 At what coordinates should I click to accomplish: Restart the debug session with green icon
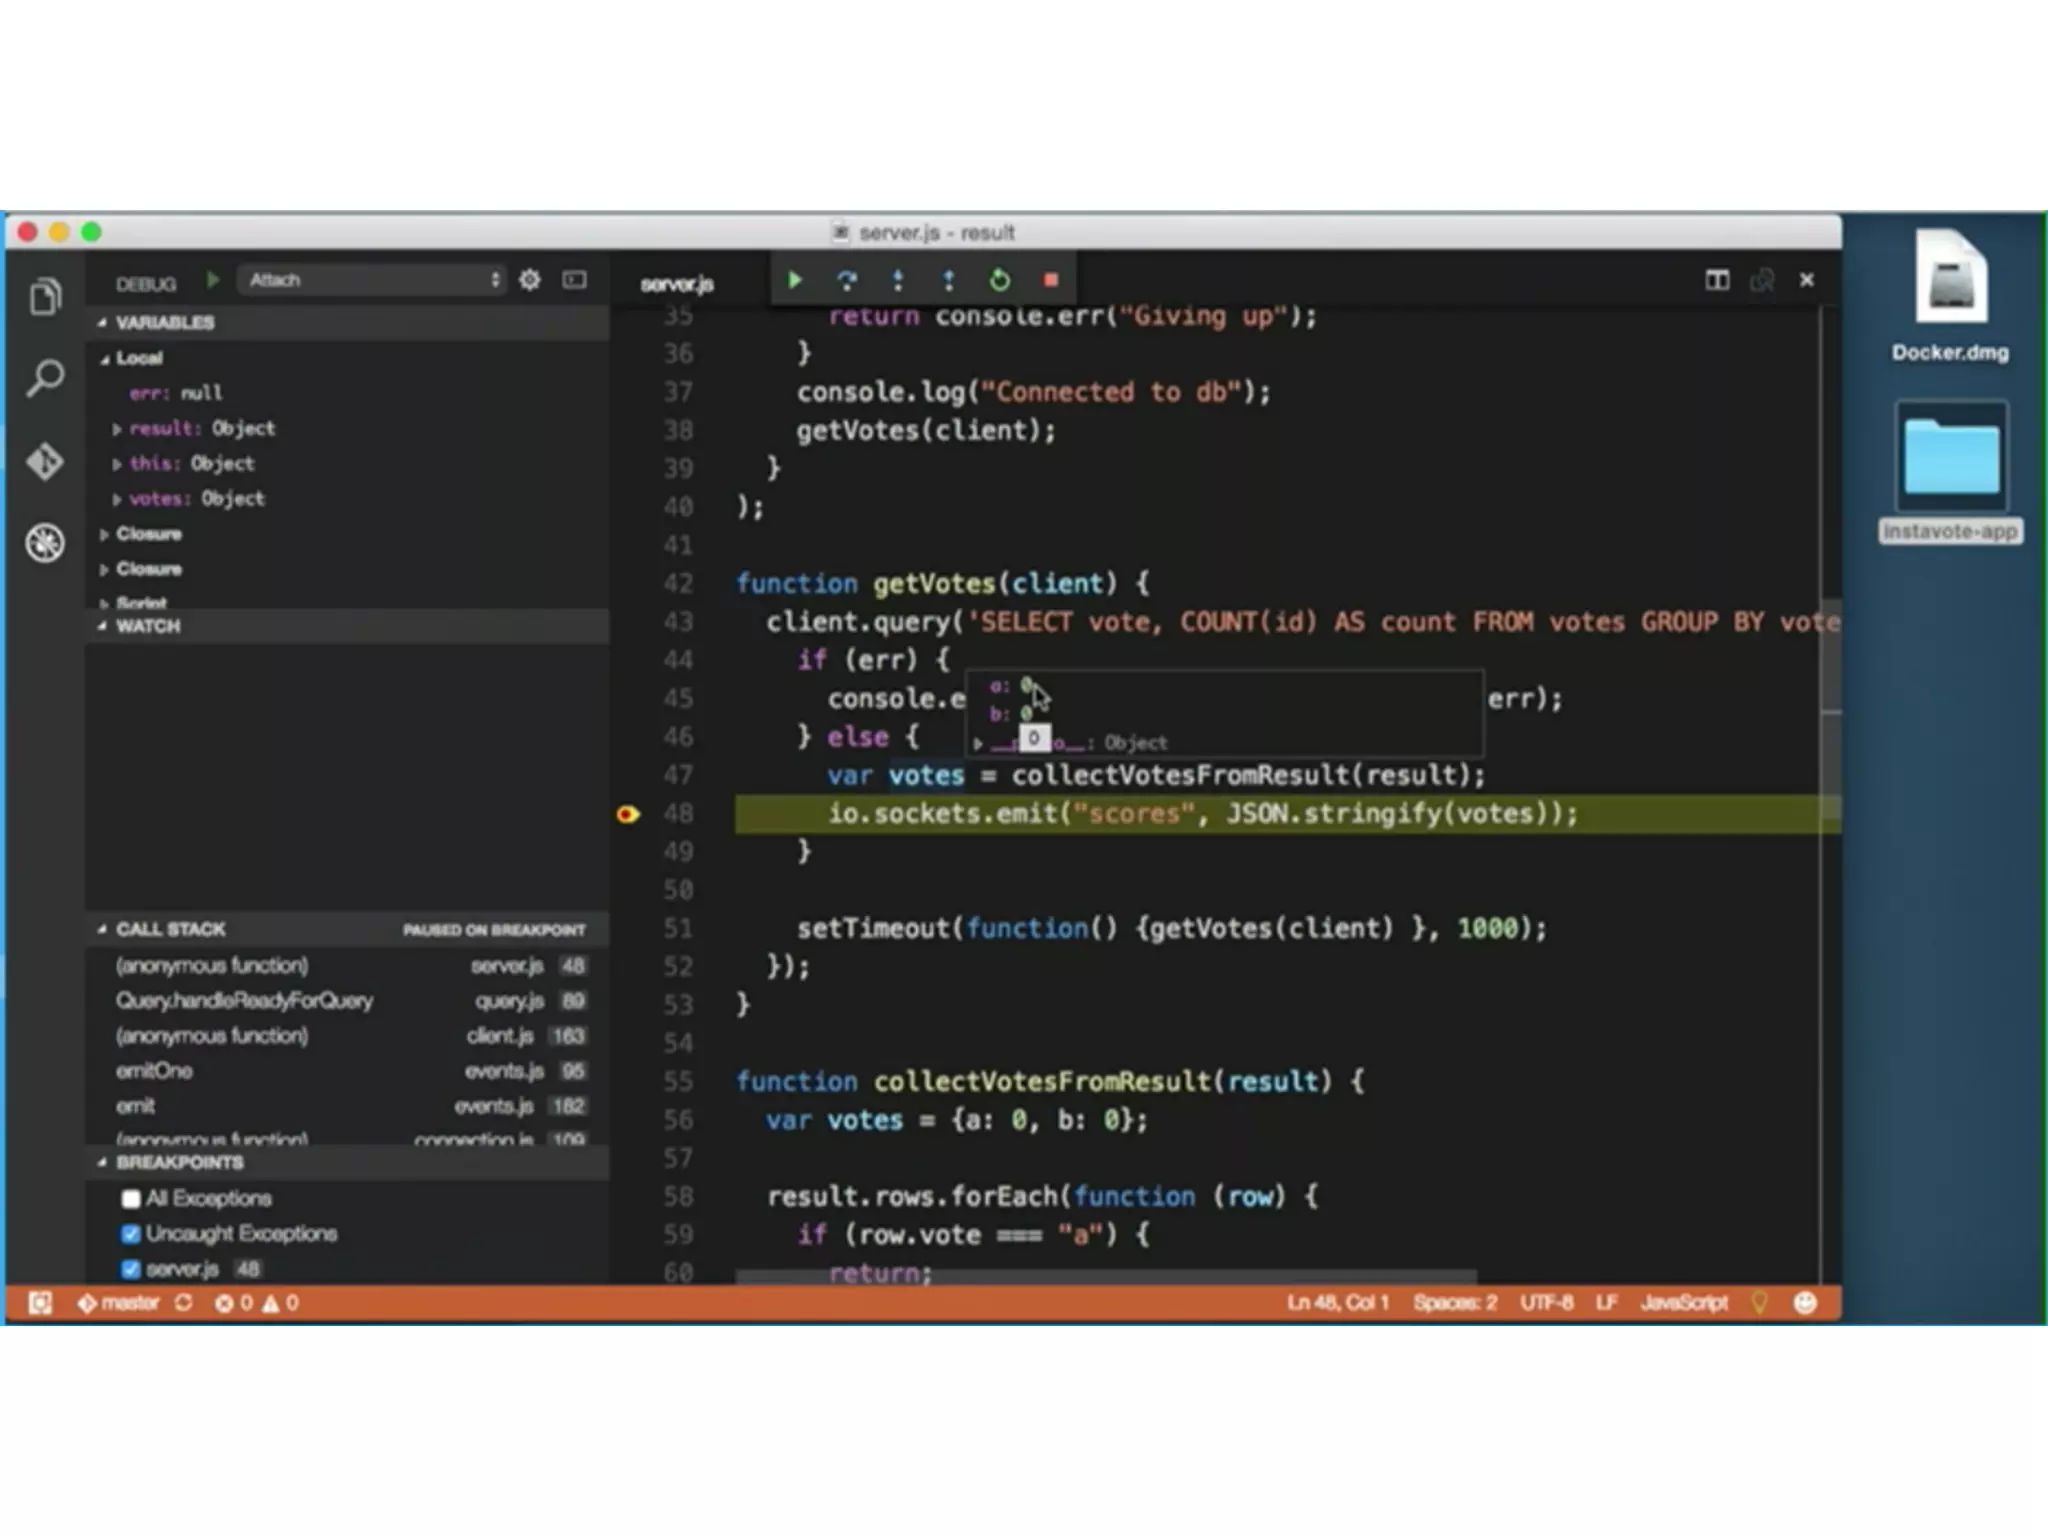[999, 280]
